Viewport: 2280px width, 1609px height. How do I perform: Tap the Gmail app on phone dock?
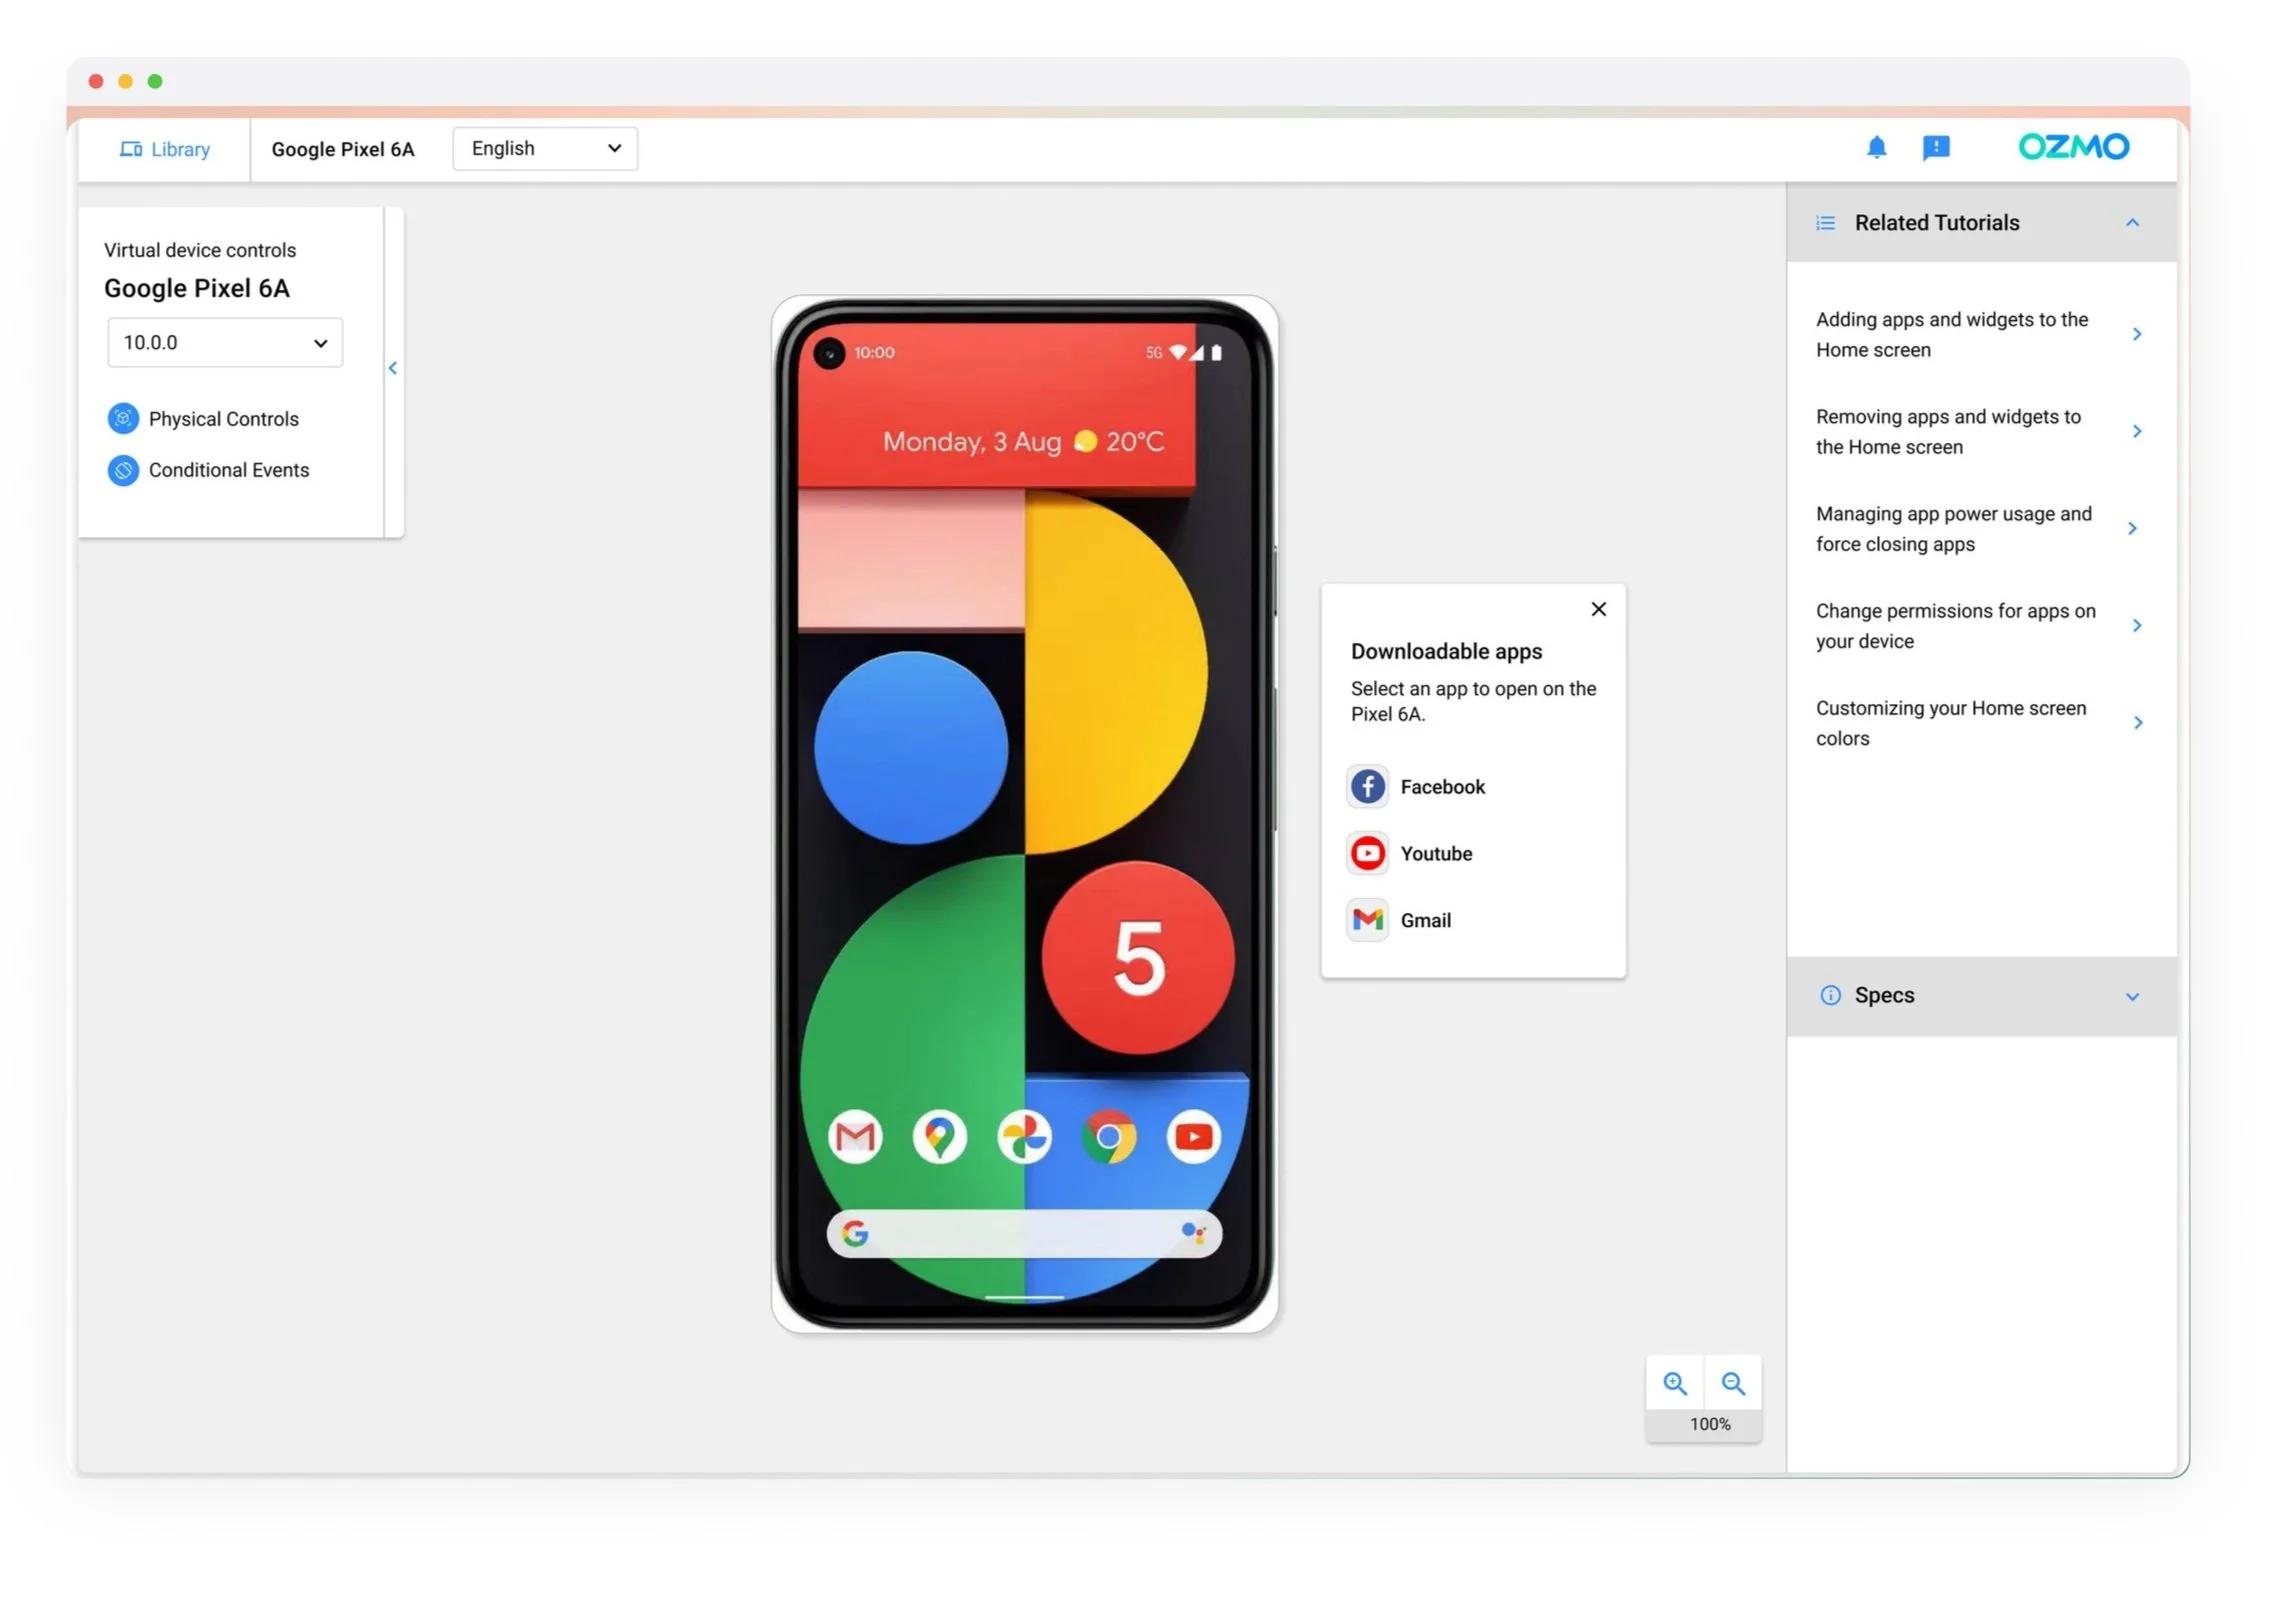(855, 1137)
